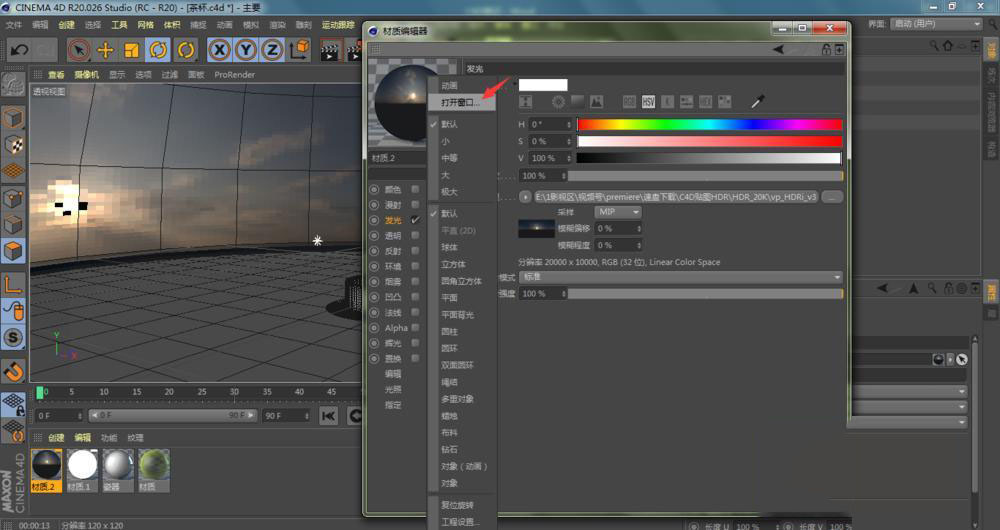This screenshot has height=530, width=1000.
Task: Toggle the Y axis lock
Action: tap(246, 50)
